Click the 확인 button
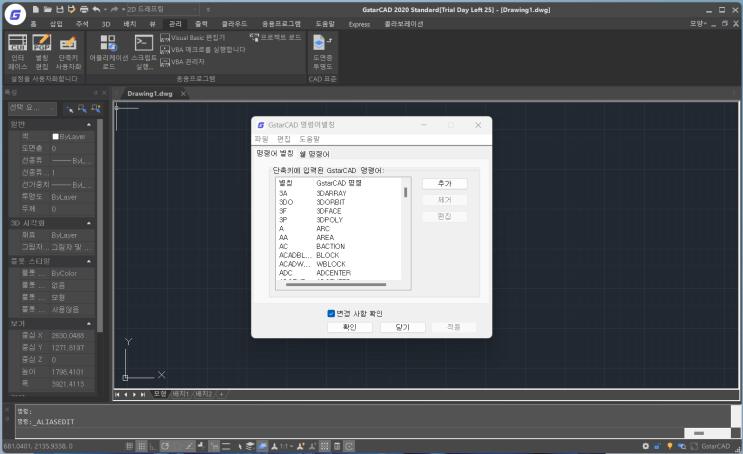The image size is (743, 454). click(x=350, y=327)
